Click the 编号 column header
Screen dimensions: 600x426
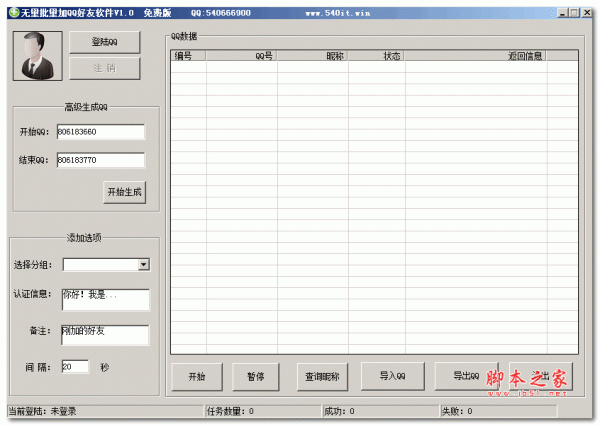188,57
